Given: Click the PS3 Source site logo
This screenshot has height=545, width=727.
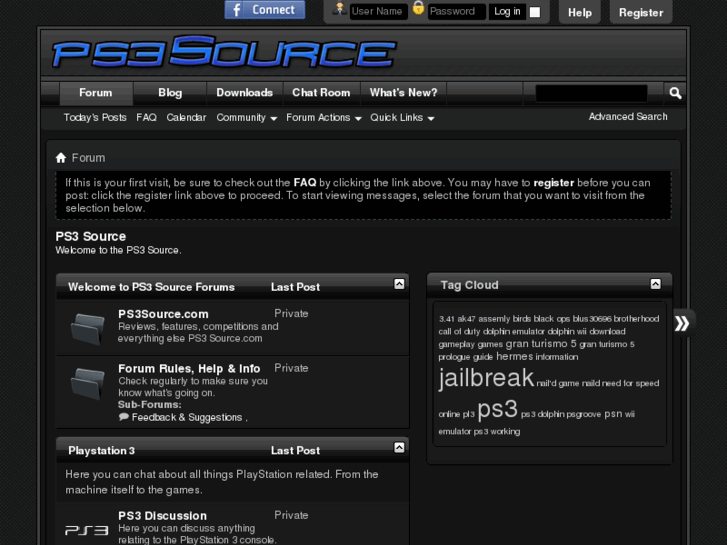Looking at the screenshot, I should [x=224, y=52].
